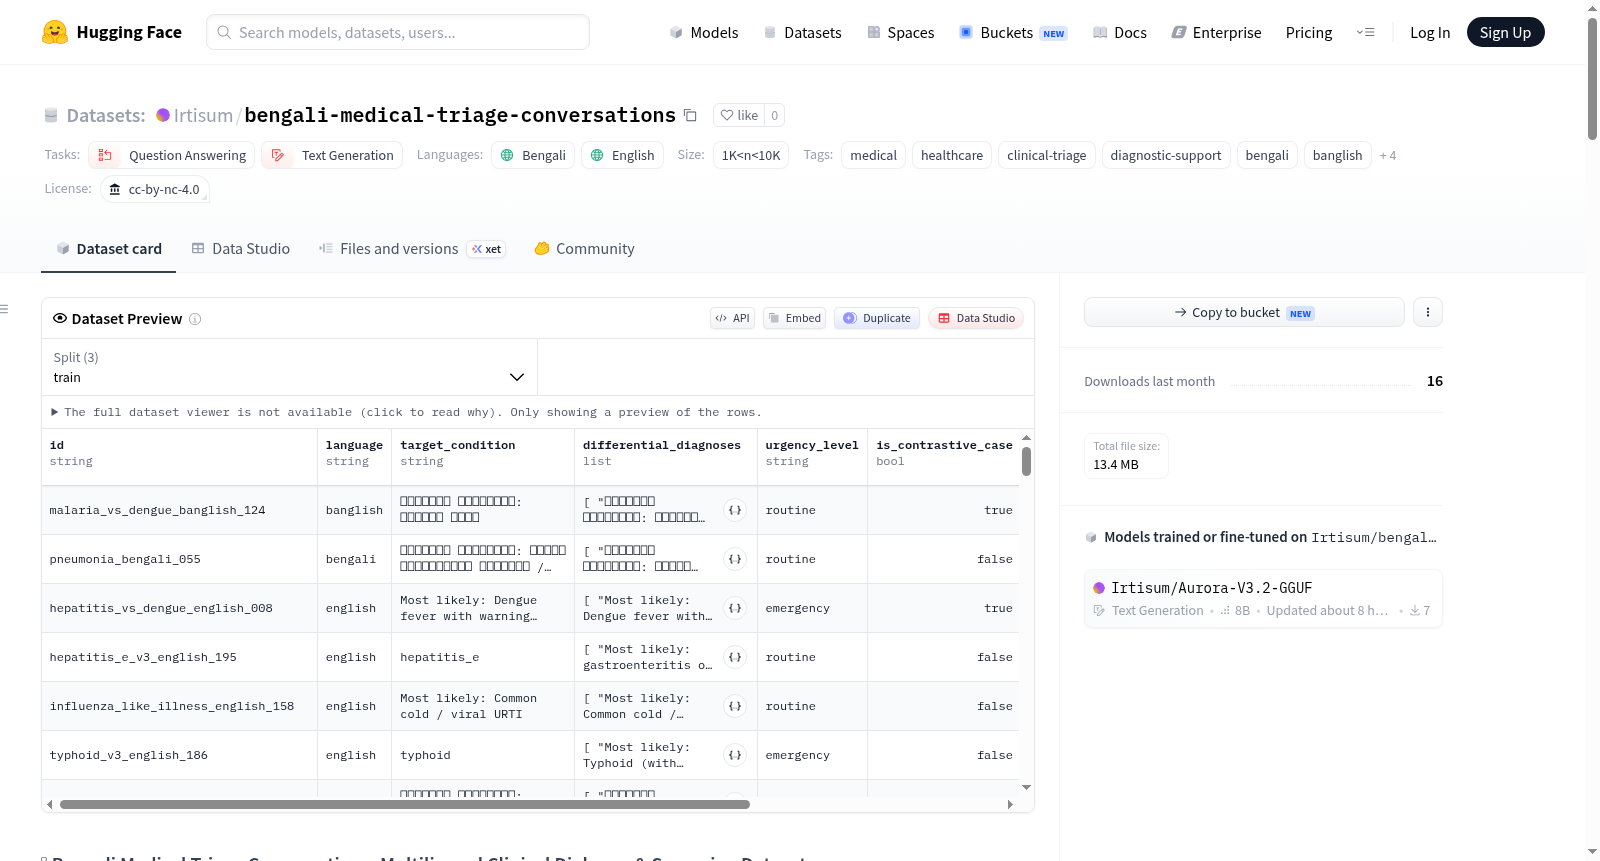Switch to the Dataset card tab
This screenshot has width=1600, height=861.
point(108,249)
